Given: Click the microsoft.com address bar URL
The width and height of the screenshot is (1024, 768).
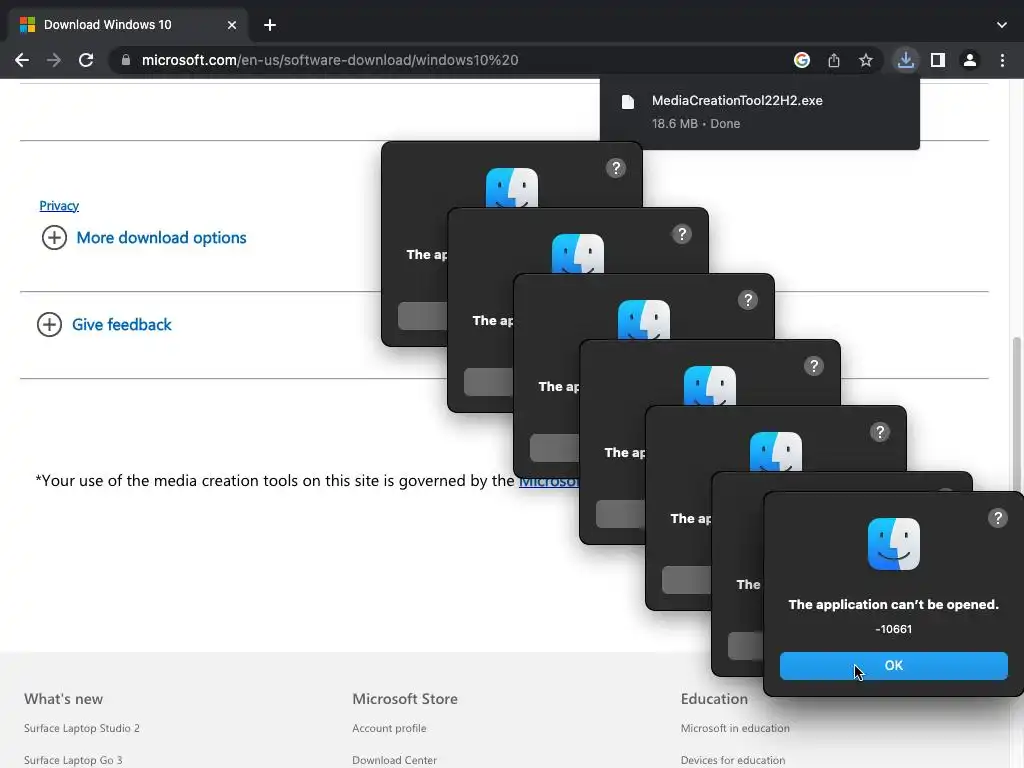Looking at the screenshot, I should 330,60.
